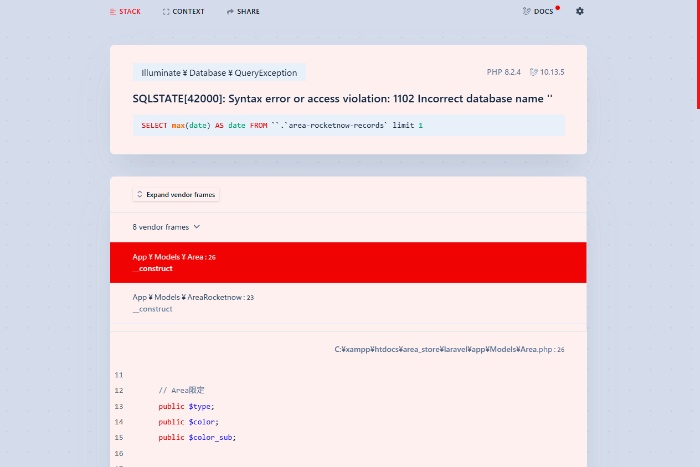Screen dimensions: 700x467
Task: Click the Laravel docs icon beside DOCS
Action: click(526, 11)
